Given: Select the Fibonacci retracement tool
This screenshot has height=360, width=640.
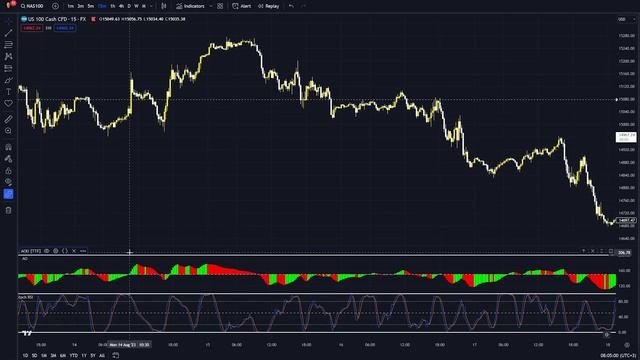Looking at the screenshot, I should [x=8, y=44].
